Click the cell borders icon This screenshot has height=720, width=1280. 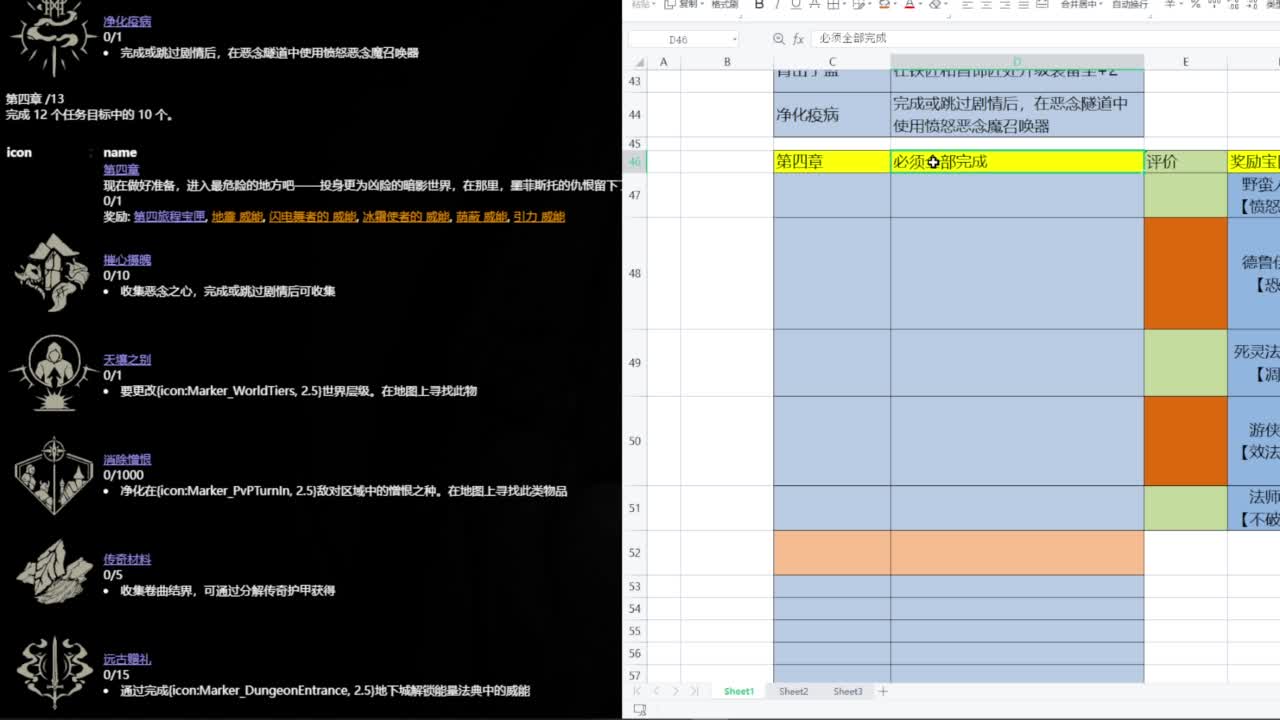click(x=832, y=4)
